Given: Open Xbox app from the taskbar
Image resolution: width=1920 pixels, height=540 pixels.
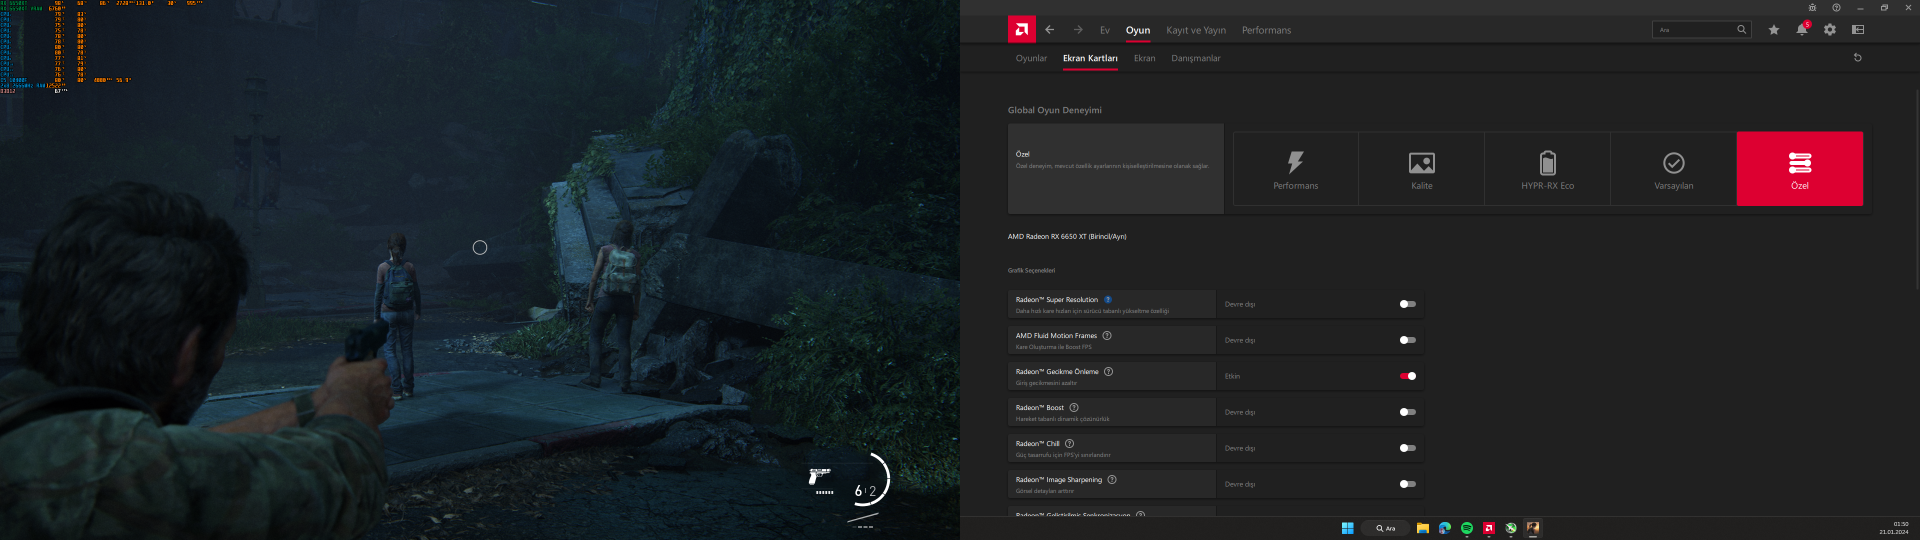Looking at the screenshot, I should tap(1511, 528).
